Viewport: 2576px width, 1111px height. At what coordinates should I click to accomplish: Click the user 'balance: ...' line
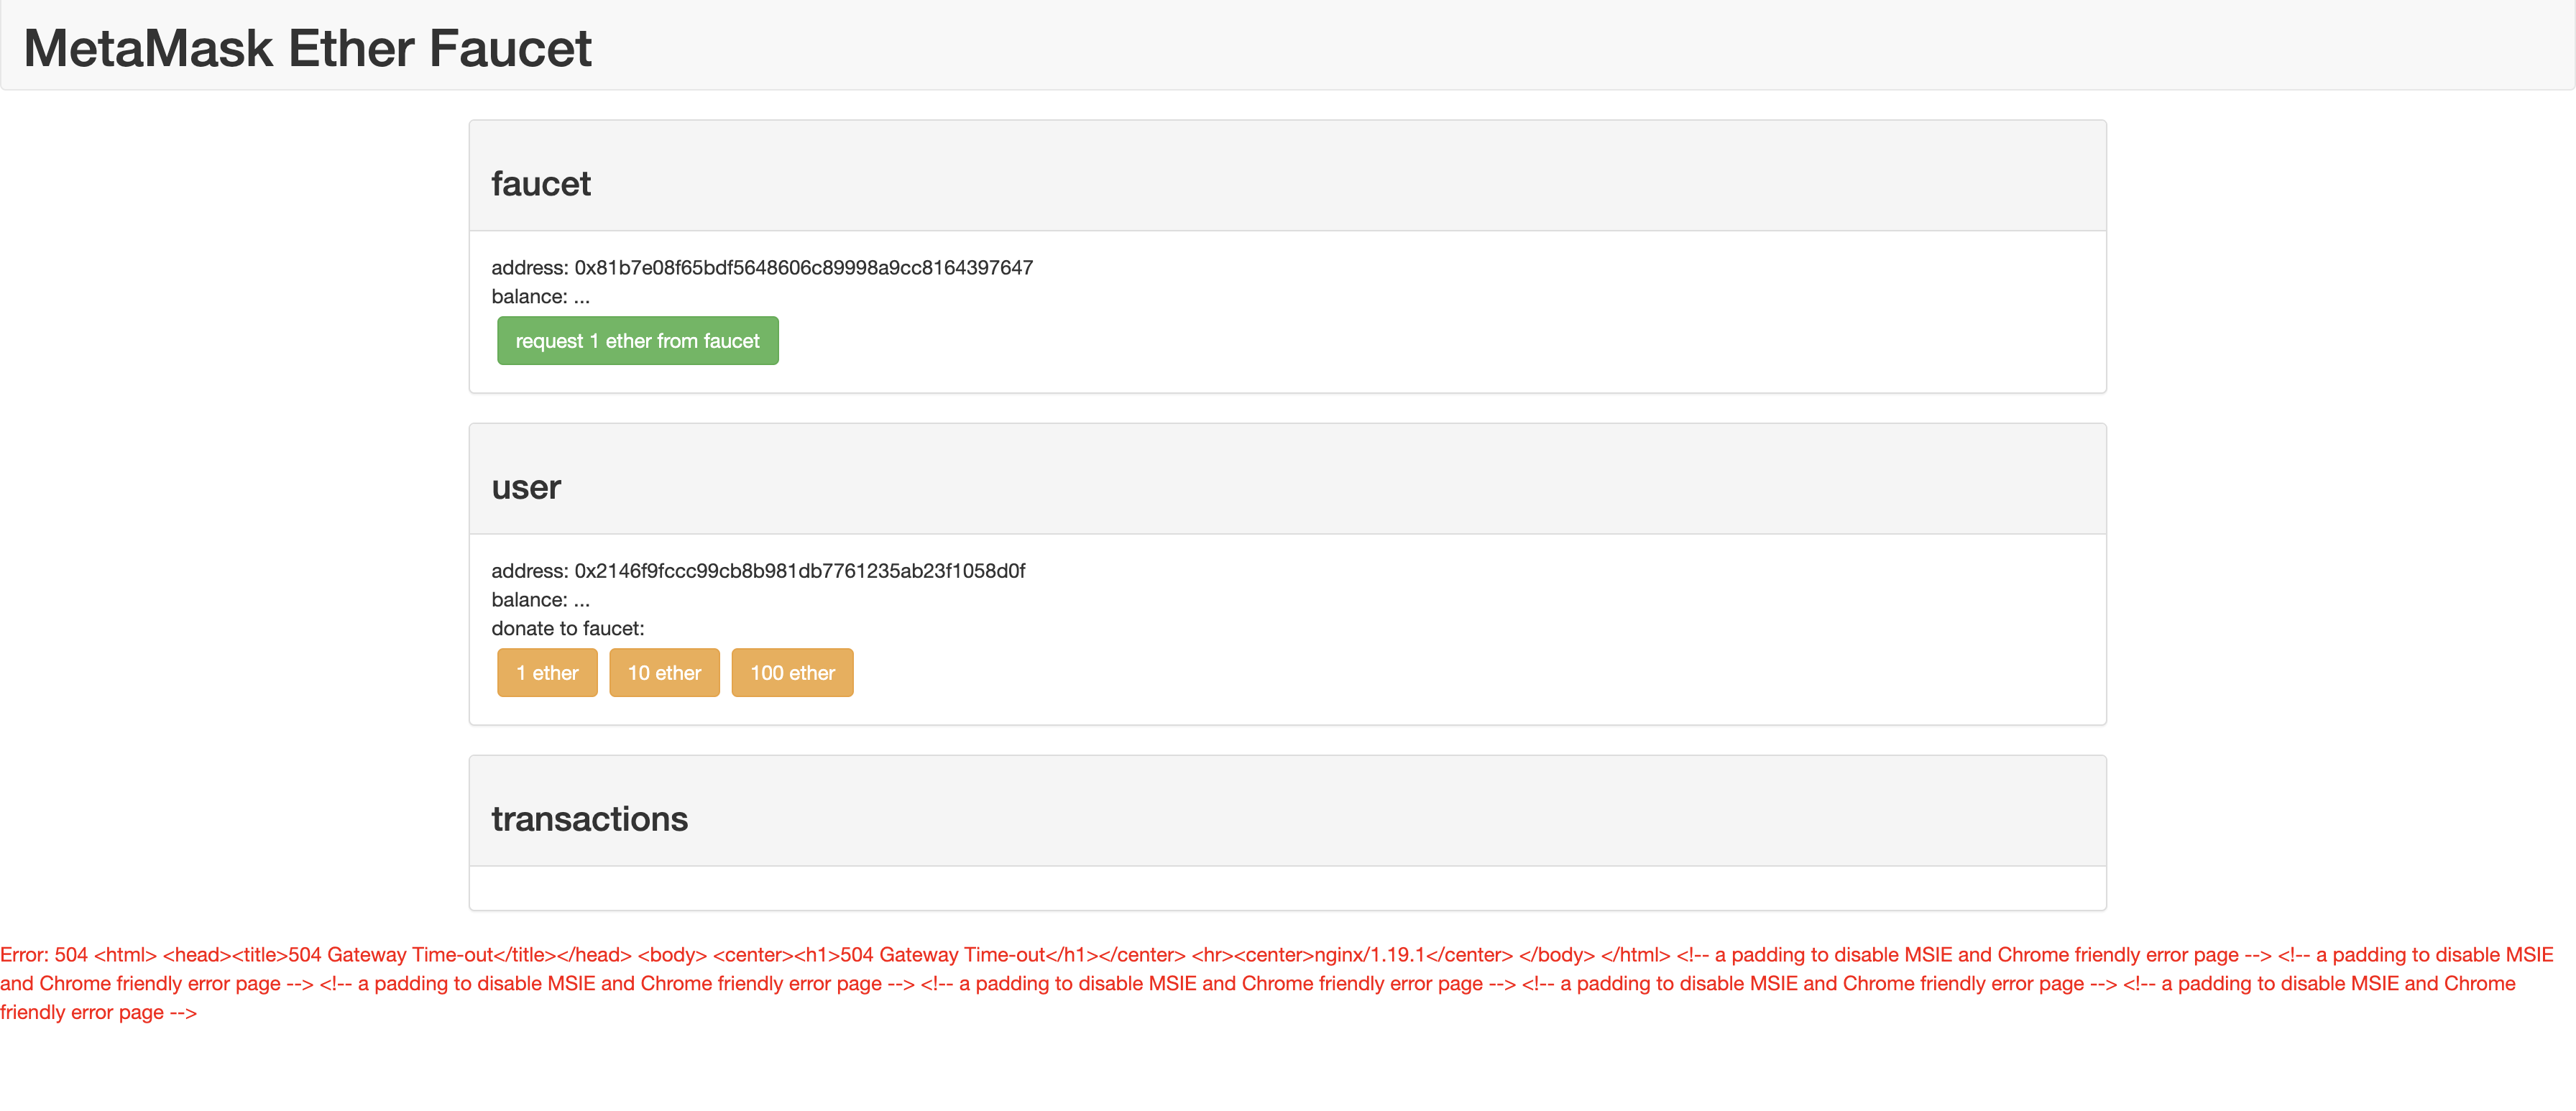click(541, 599)
